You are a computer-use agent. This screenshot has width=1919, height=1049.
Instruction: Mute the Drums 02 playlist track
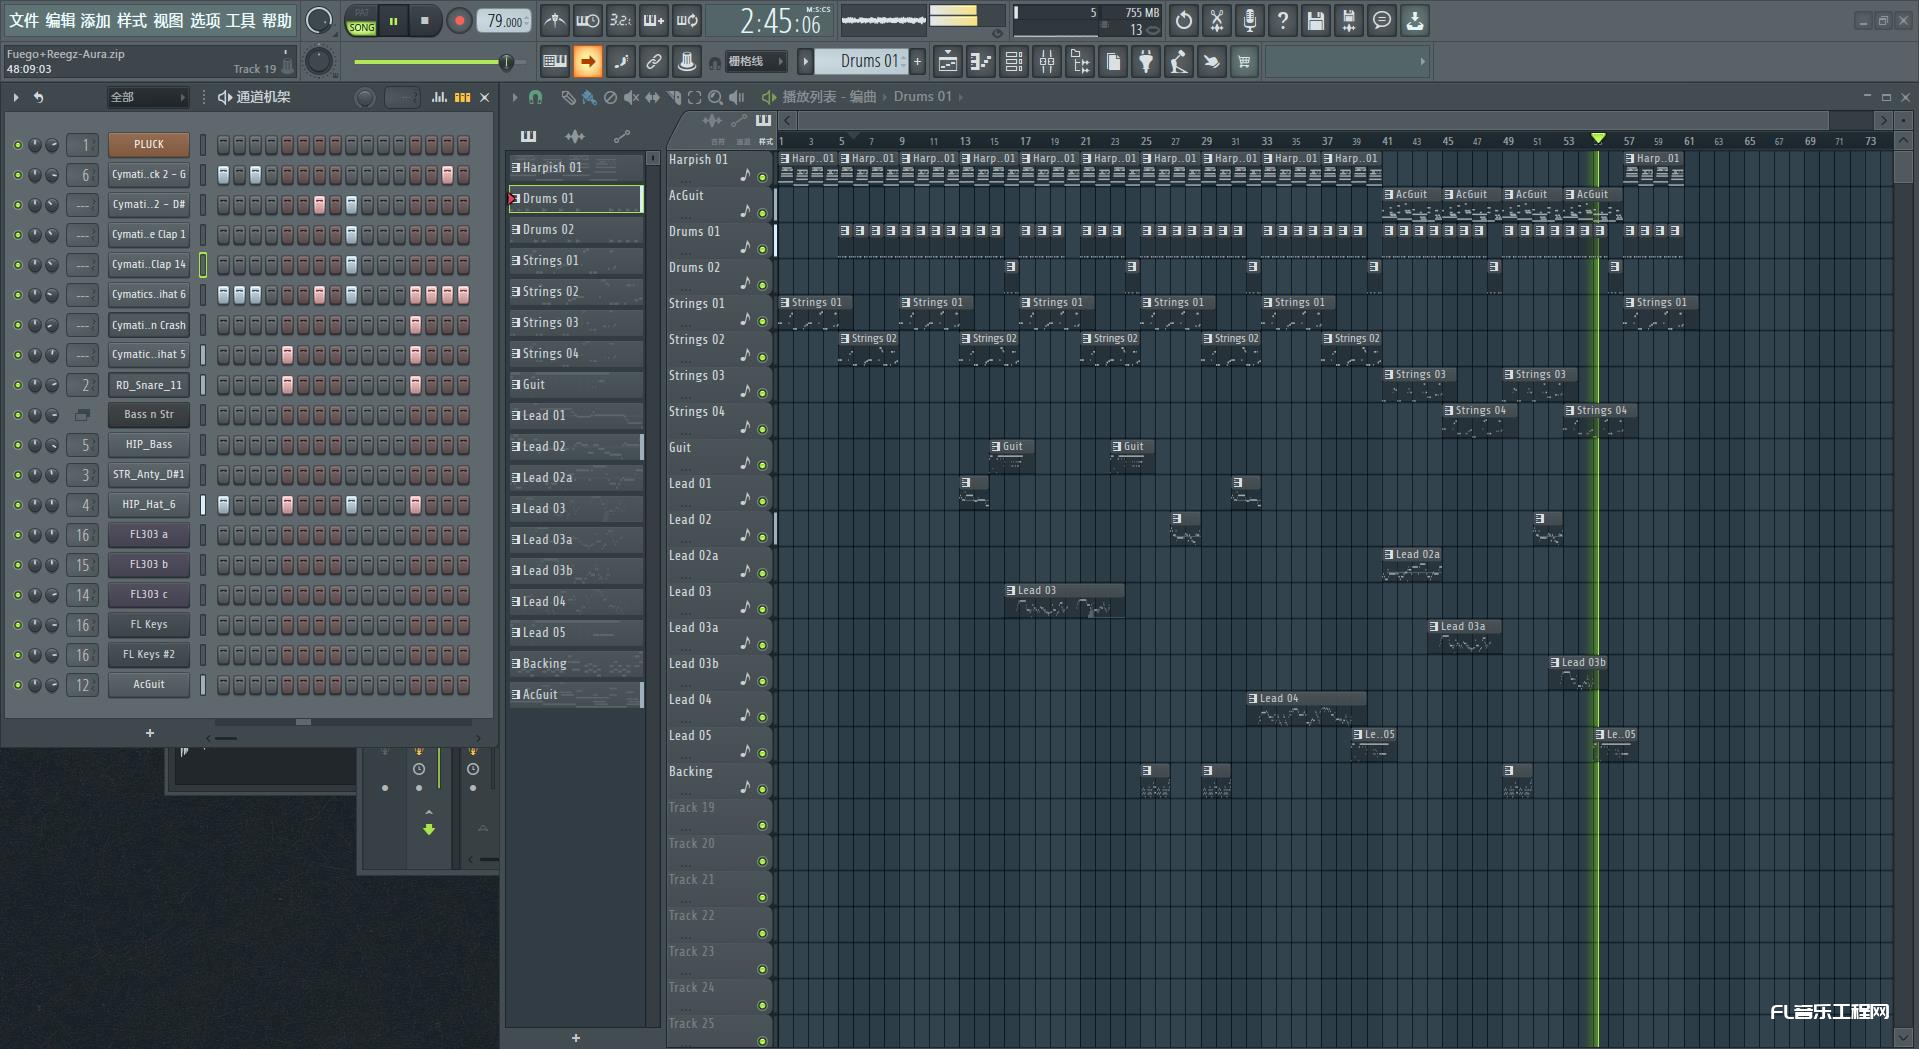coord(762,285)
